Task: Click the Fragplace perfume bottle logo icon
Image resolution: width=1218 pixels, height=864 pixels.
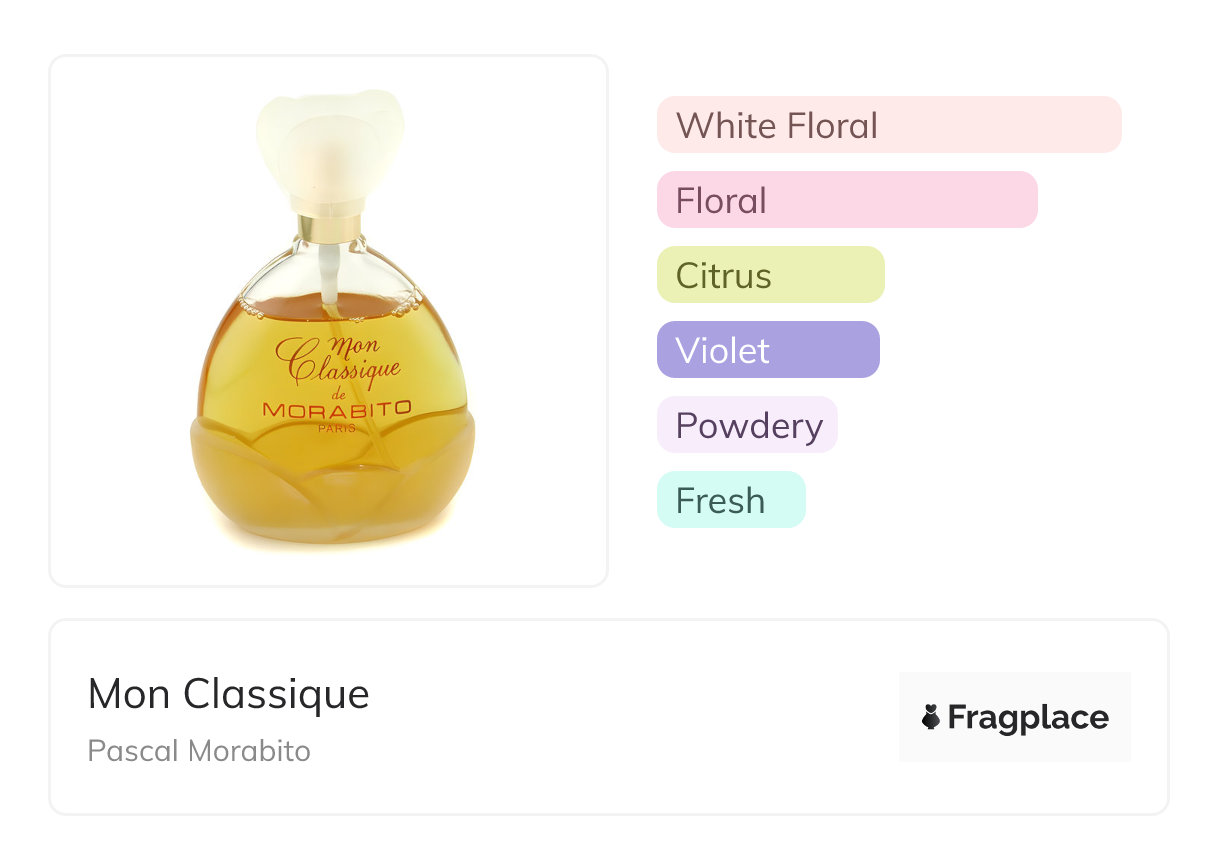Action: [931, 717]
